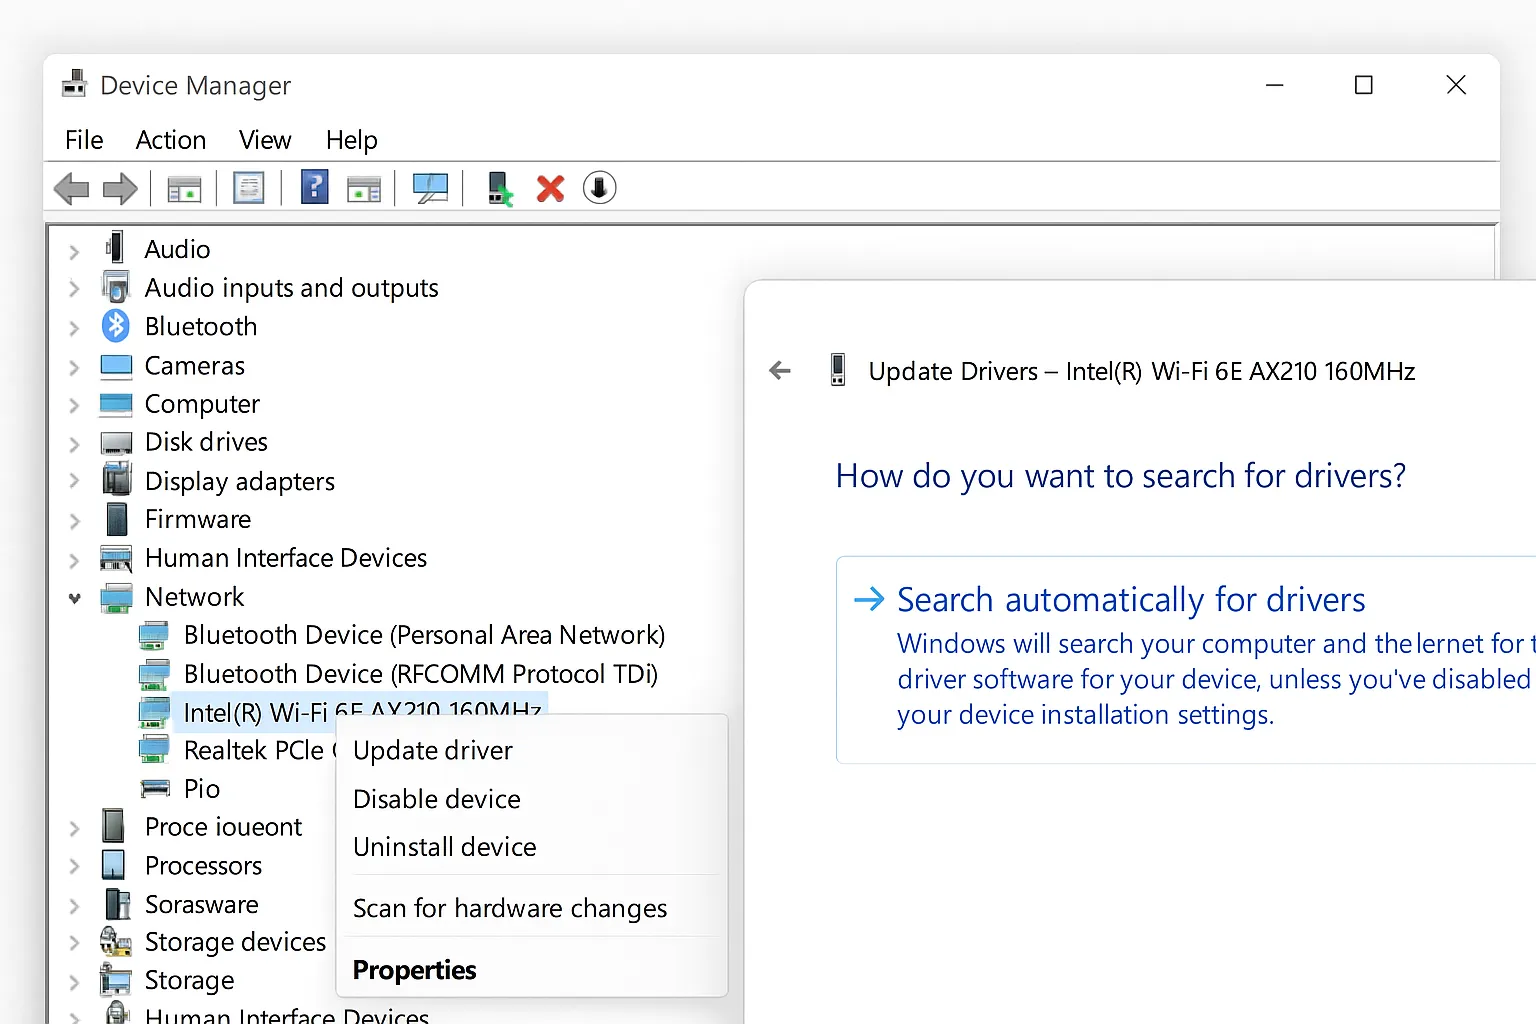The width and height of the screenshot is (1536, 1024).
Task: Expand the Processors category
Action: click(x=74, y=866)
